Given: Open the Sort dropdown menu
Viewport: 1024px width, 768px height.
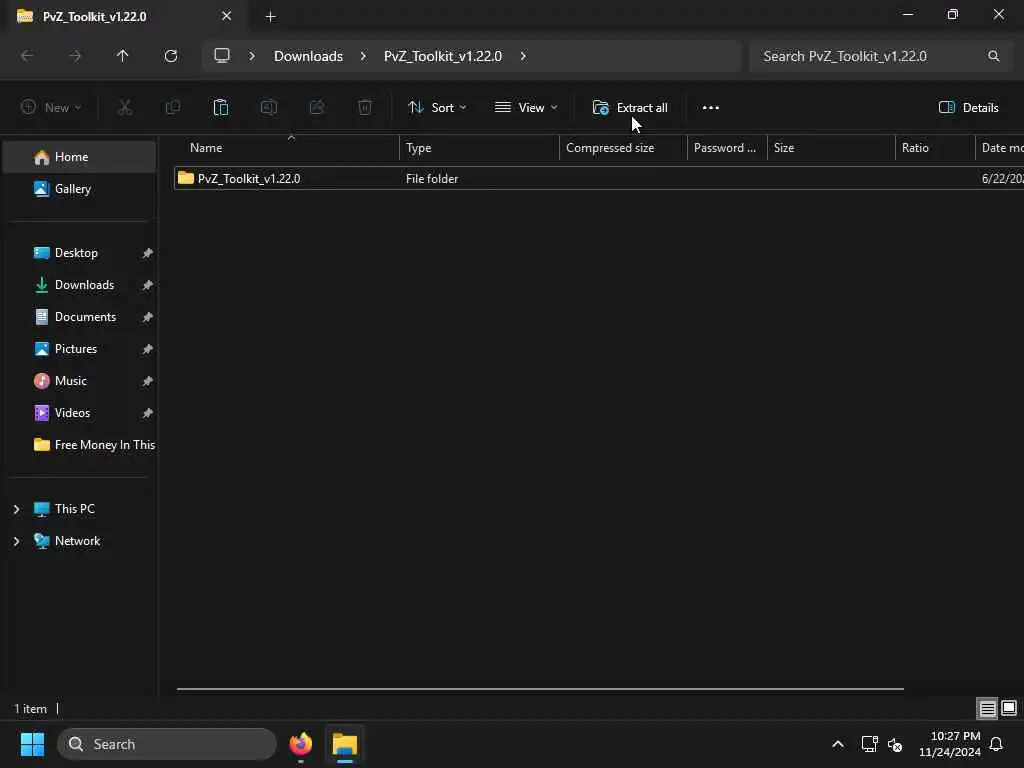Looking at the screenshot, I should click(437, 108).
